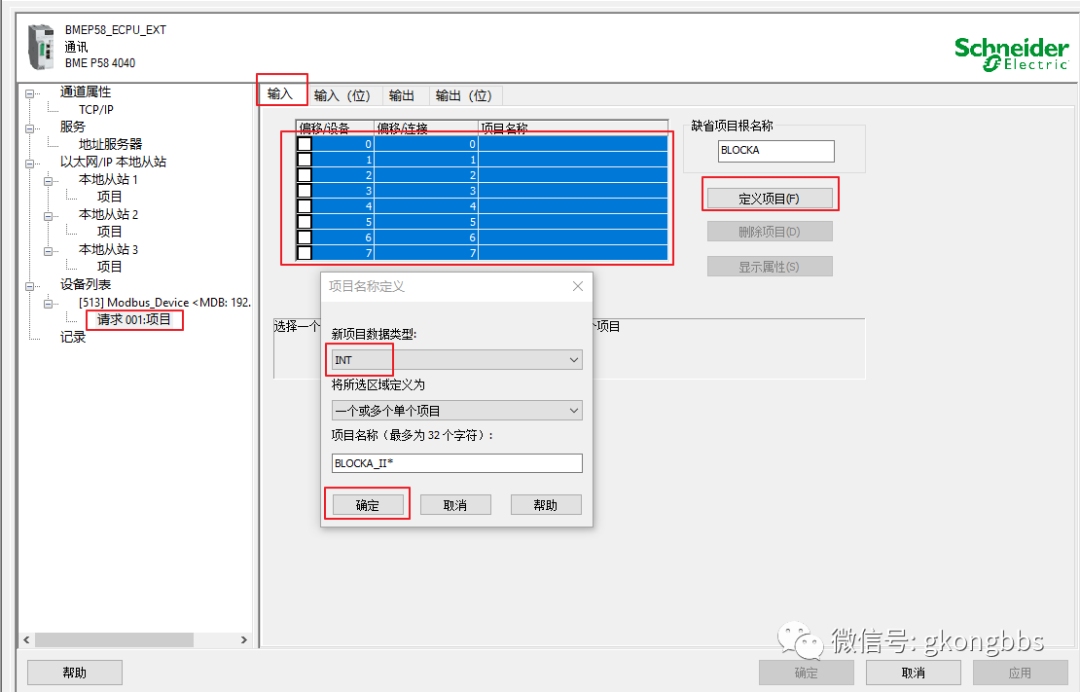The height and width of the screenshot is (692, 1080).
Task: Select the TCP/IP tree item
Action: pyautogui.click(x=96, y=109)
